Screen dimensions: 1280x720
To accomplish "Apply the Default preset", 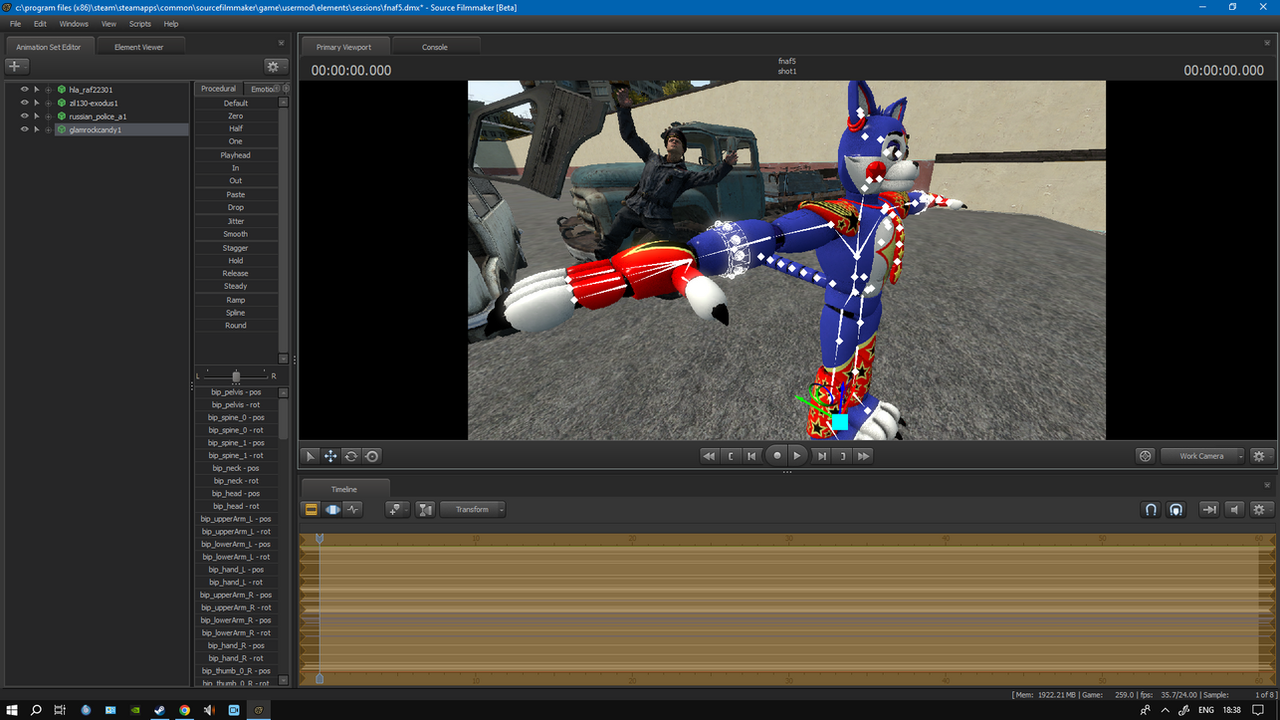I will [236, 103].
